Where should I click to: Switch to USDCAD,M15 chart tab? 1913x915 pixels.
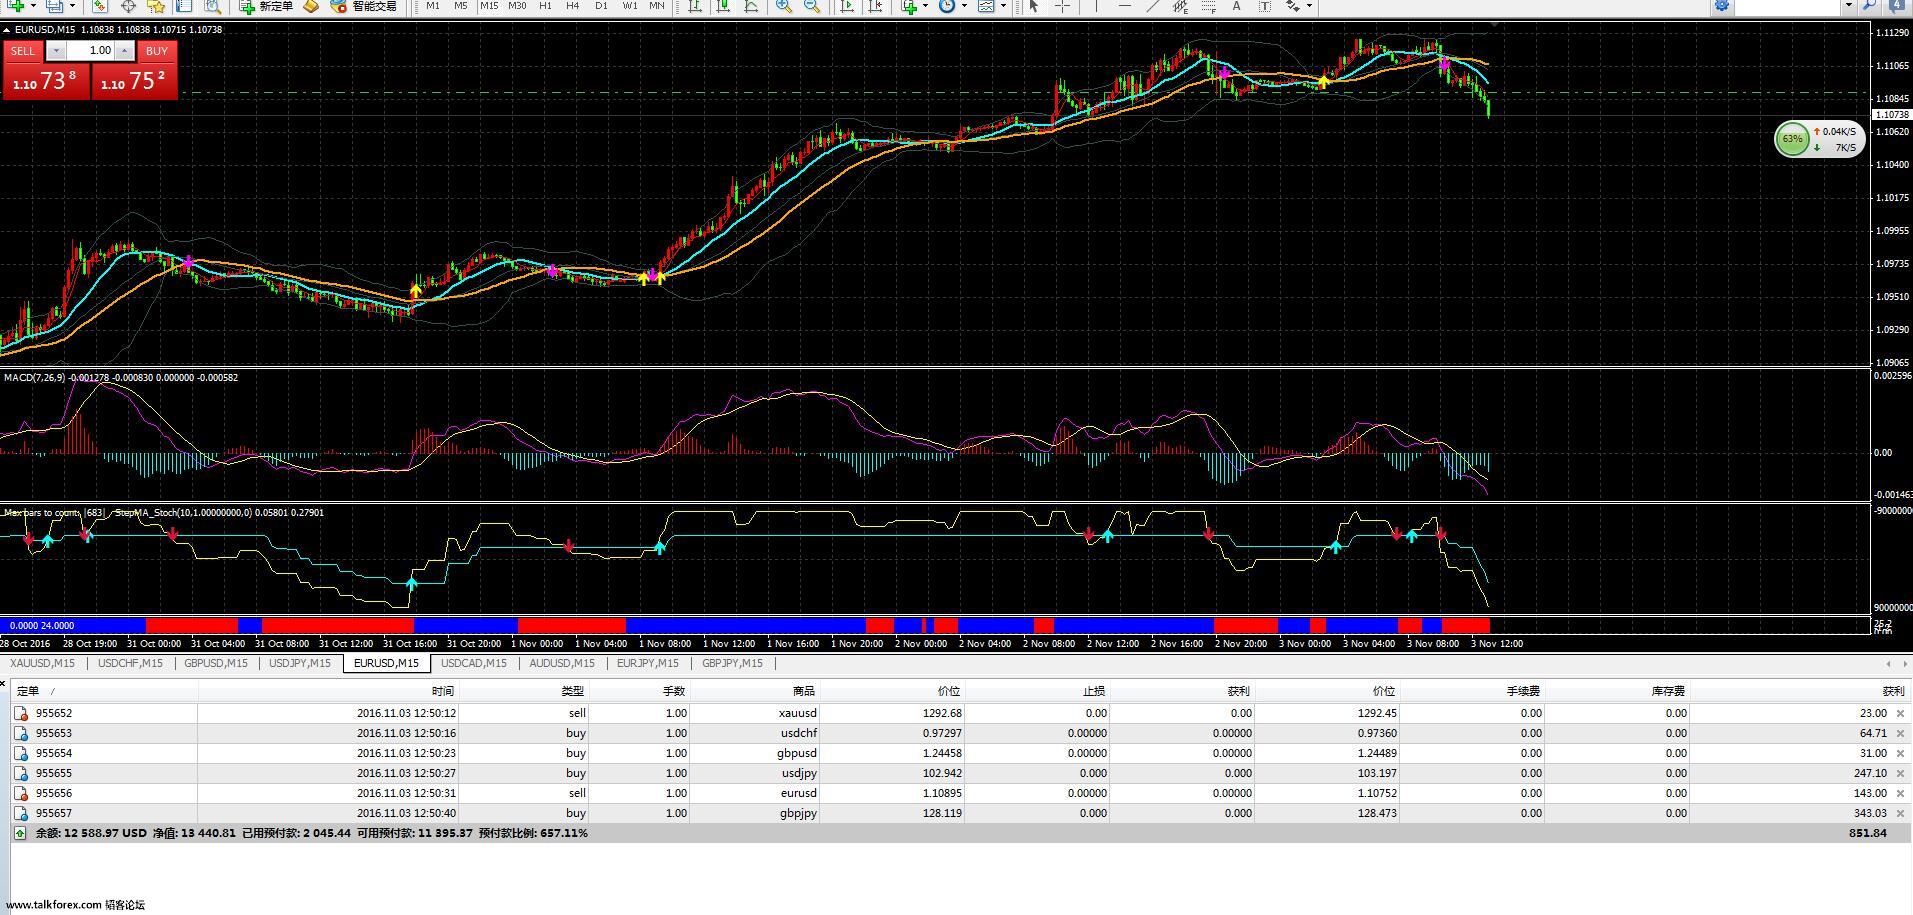click(474, 663)
